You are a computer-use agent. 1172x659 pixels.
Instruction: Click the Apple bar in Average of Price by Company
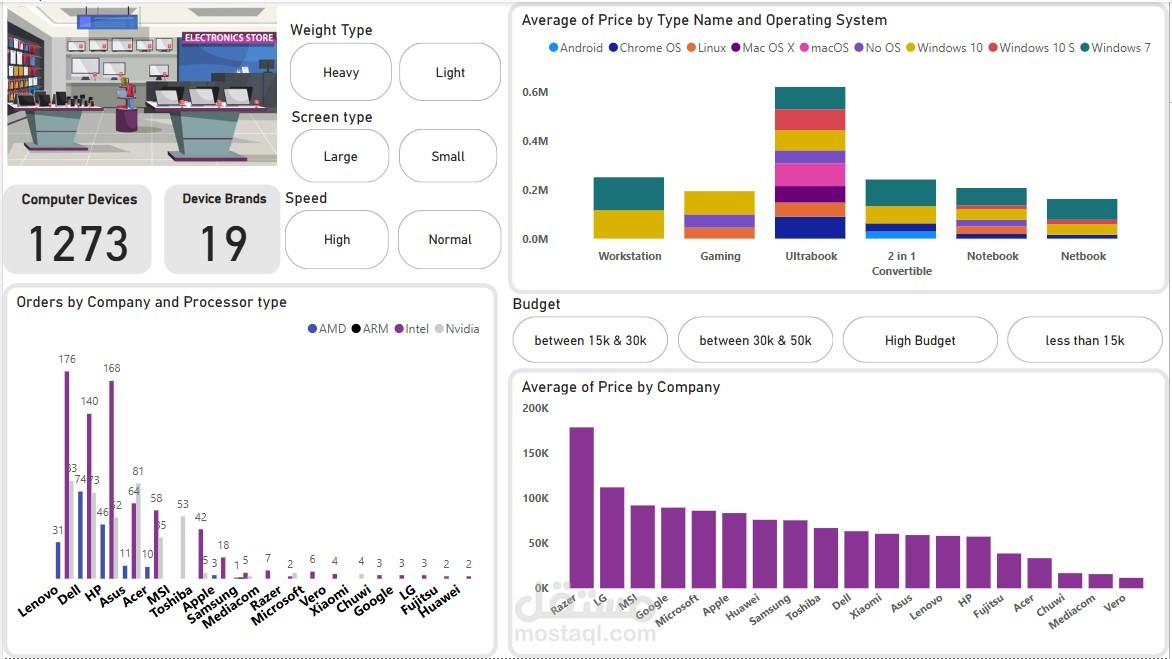click(734, 550)
